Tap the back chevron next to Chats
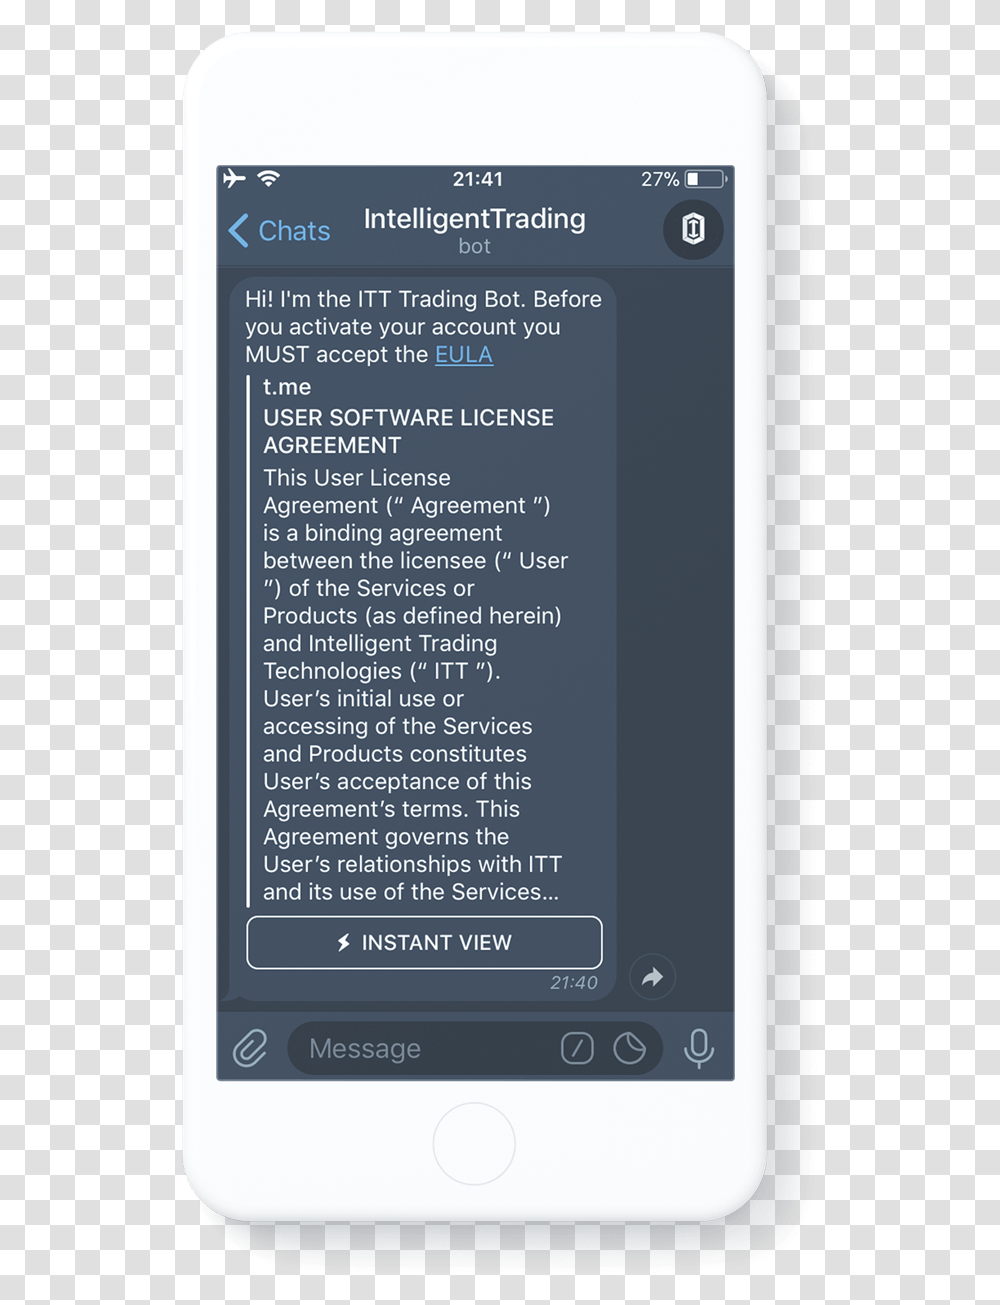Image resolution: width=1000 pixels, height=1305 pixels. click(238, 231)
